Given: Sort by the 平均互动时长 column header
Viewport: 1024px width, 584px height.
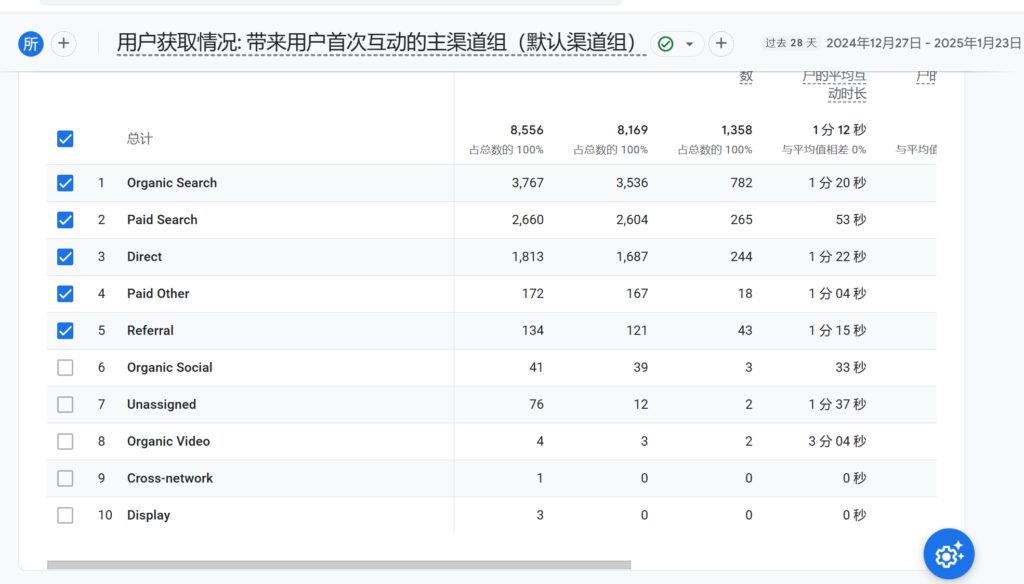Looking at the screenshot, I should [x=834, y=85].
